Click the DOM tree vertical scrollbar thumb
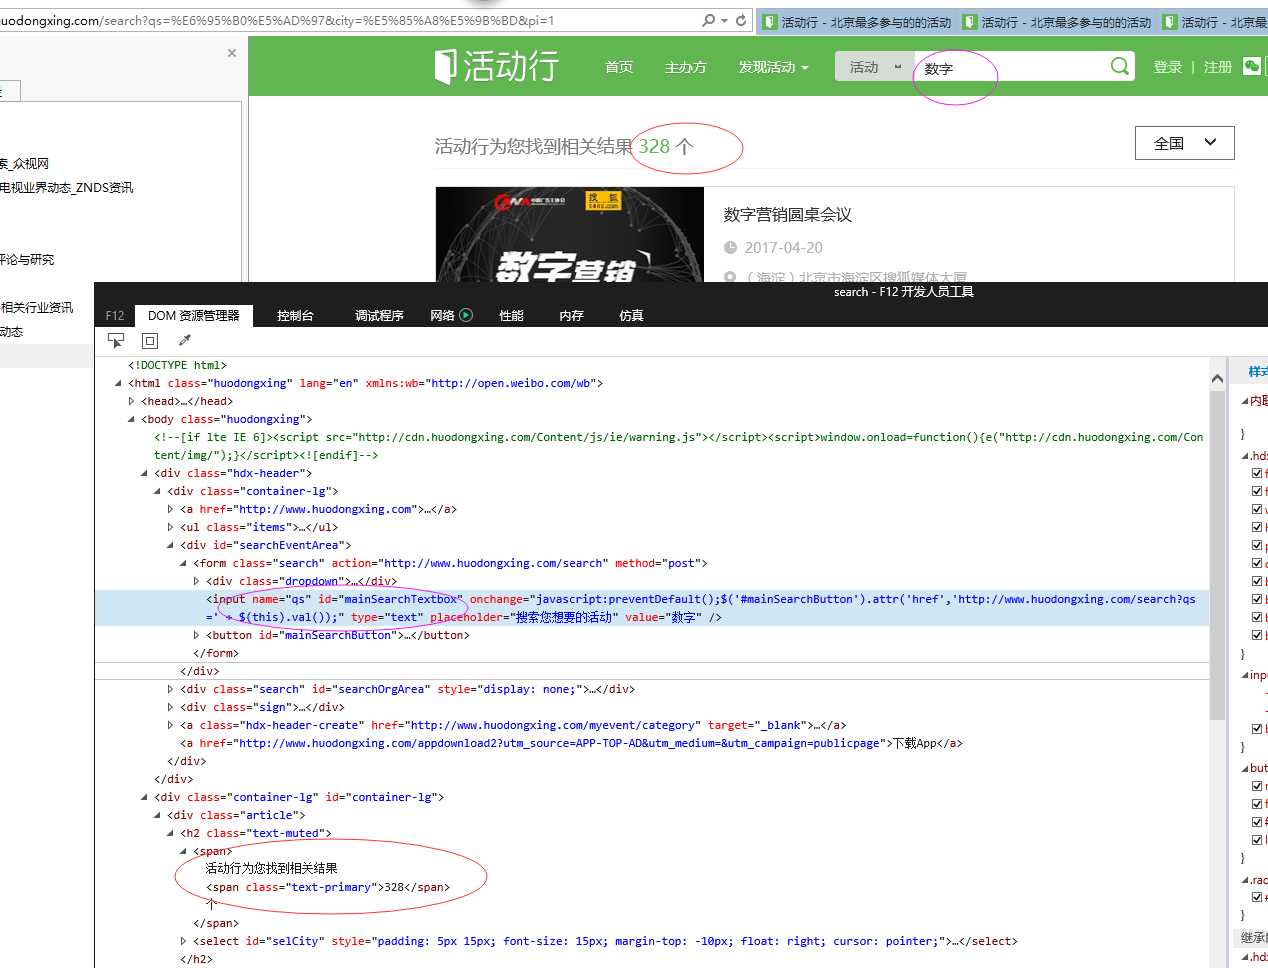The height and width of the screenshot is (968, 1268). [1217, 555]
